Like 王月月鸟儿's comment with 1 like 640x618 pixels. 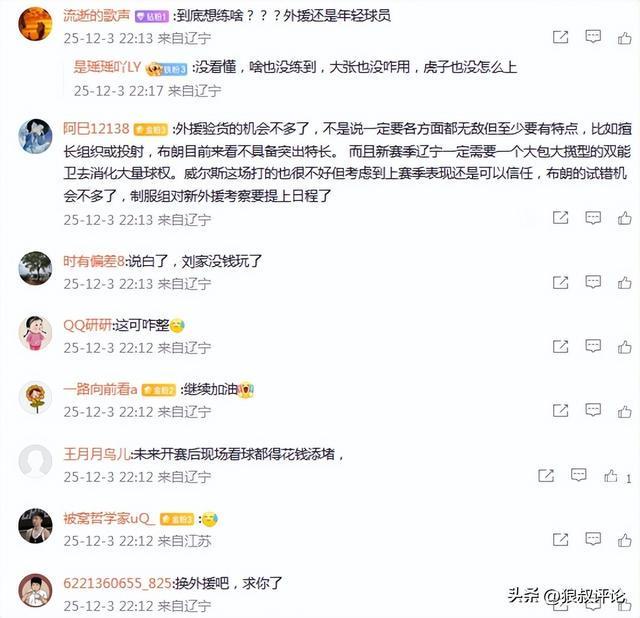(611, 476)
